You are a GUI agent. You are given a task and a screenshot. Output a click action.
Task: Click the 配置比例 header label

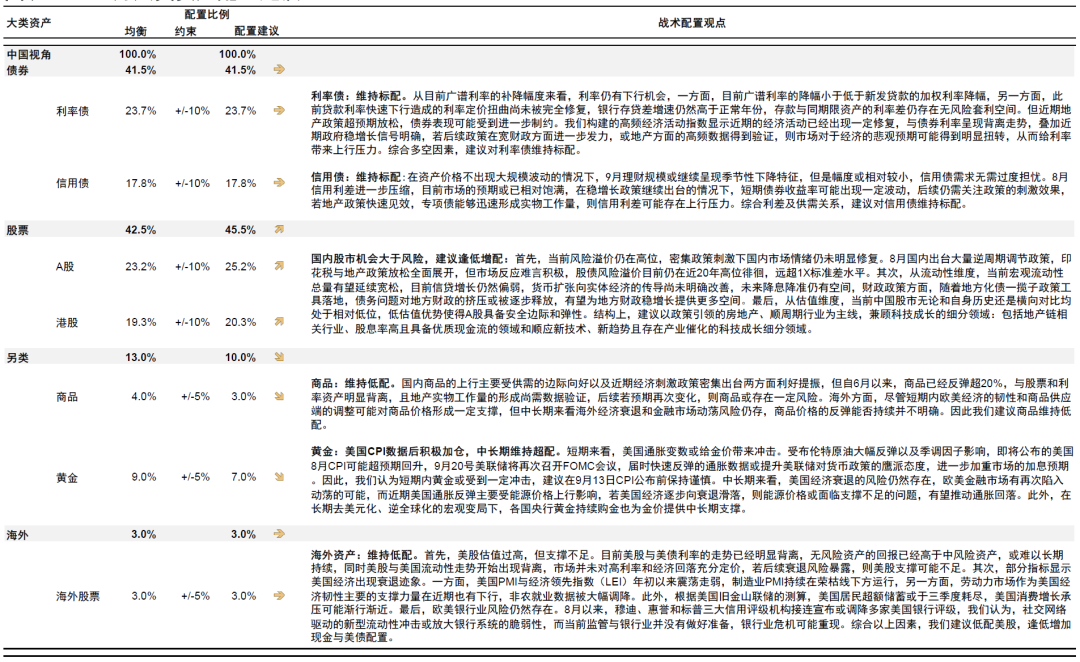206,16
